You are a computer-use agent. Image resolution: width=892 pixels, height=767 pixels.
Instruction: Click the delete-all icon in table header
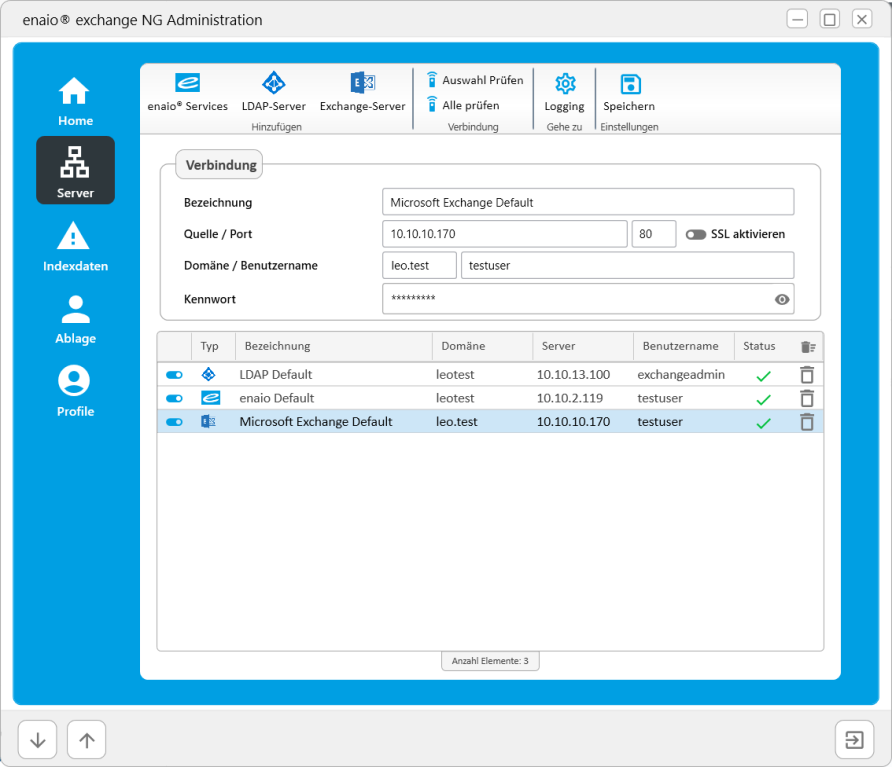coord(808,347)
